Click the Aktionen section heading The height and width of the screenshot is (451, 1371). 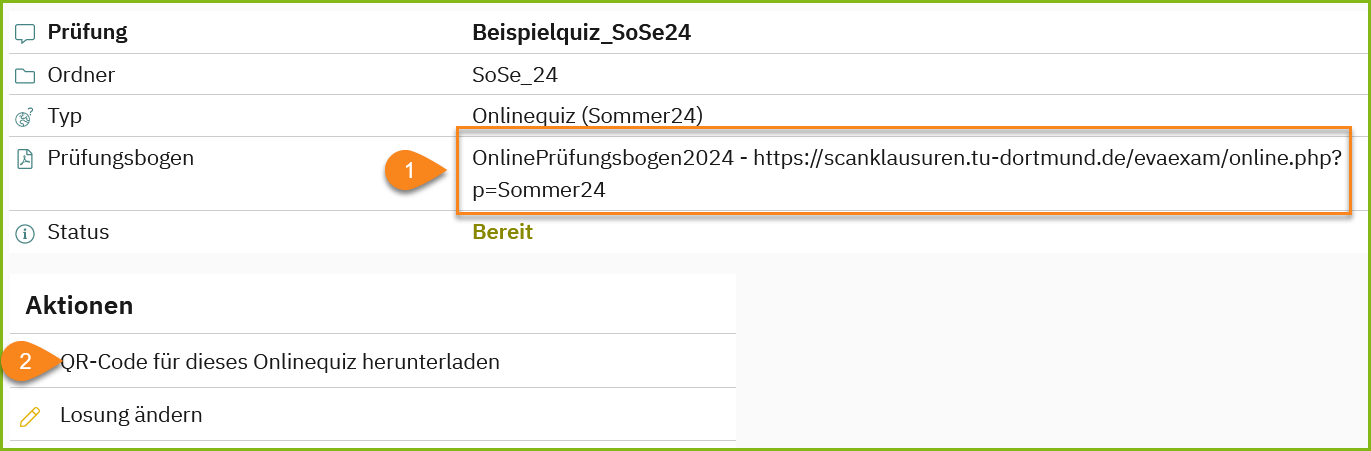pyautogui.click(x=79, y=305)
